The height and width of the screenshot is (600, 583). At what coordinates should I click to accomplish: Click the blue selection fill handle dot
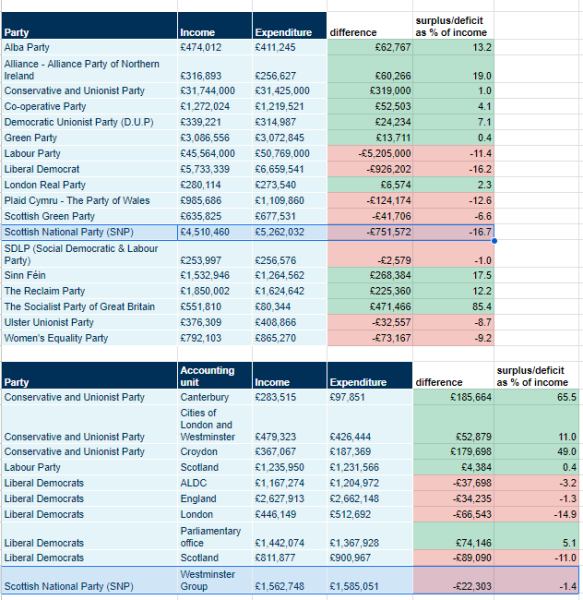494,241
